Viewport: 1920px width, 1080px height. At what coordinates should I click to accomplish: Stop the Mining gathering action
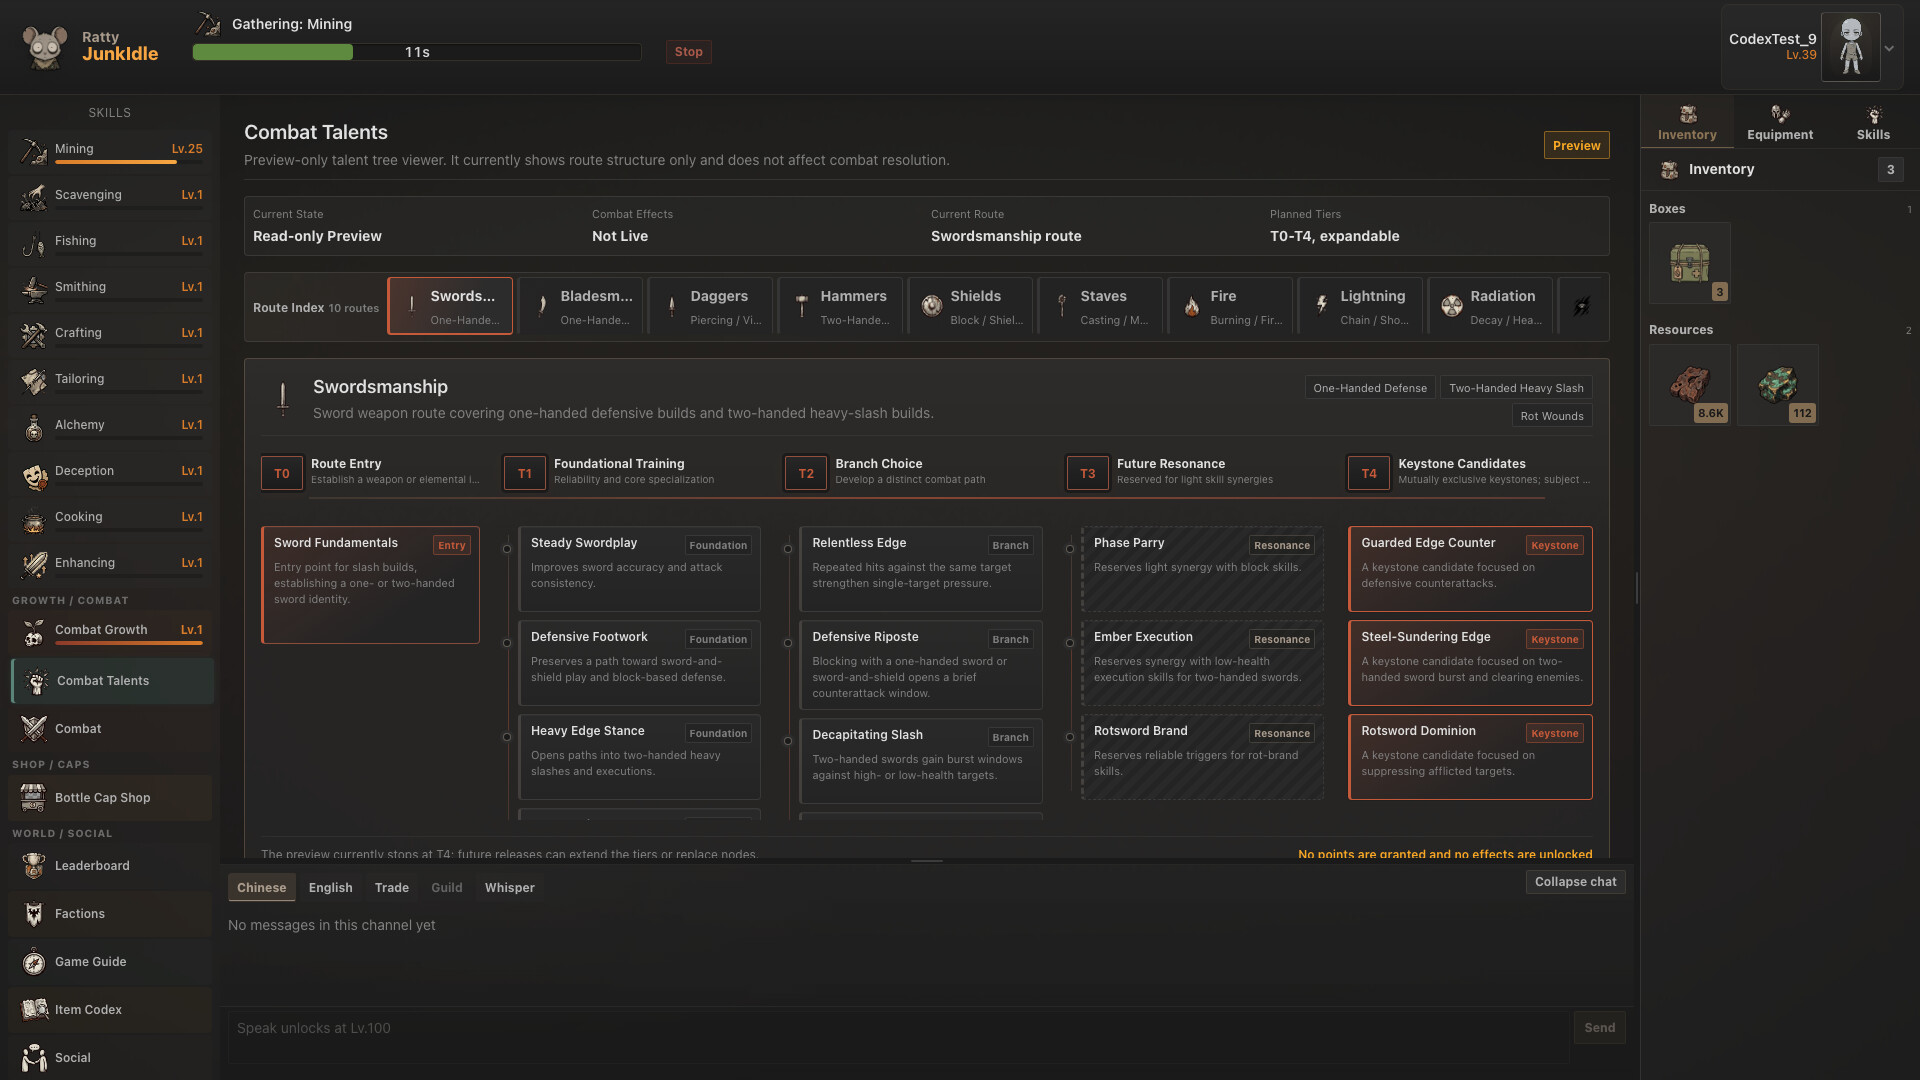pos(688,52)
